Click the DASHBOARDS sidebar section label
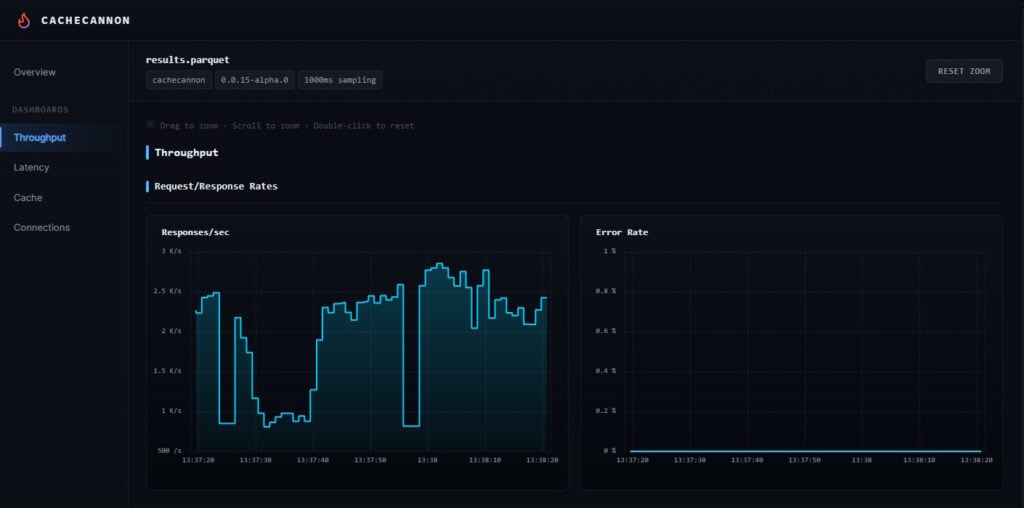The width and height of the screenshot is (1024, 508). click(40, 110)
